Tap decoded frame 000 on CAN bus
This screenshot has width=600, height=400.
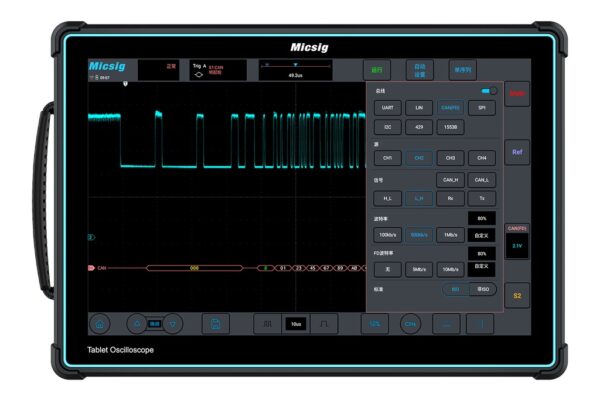pyautogui.click(x=194, y=268)
